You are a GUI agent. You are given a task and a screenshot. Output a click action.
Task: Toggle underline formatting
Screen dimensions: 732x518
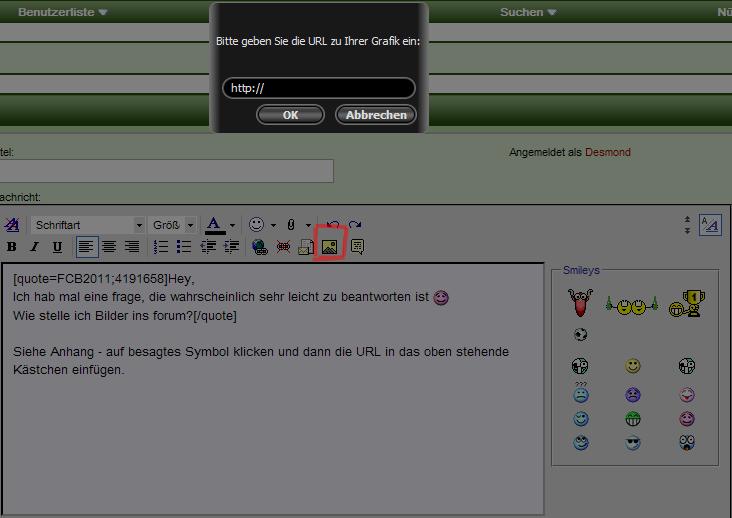(57, 246)
